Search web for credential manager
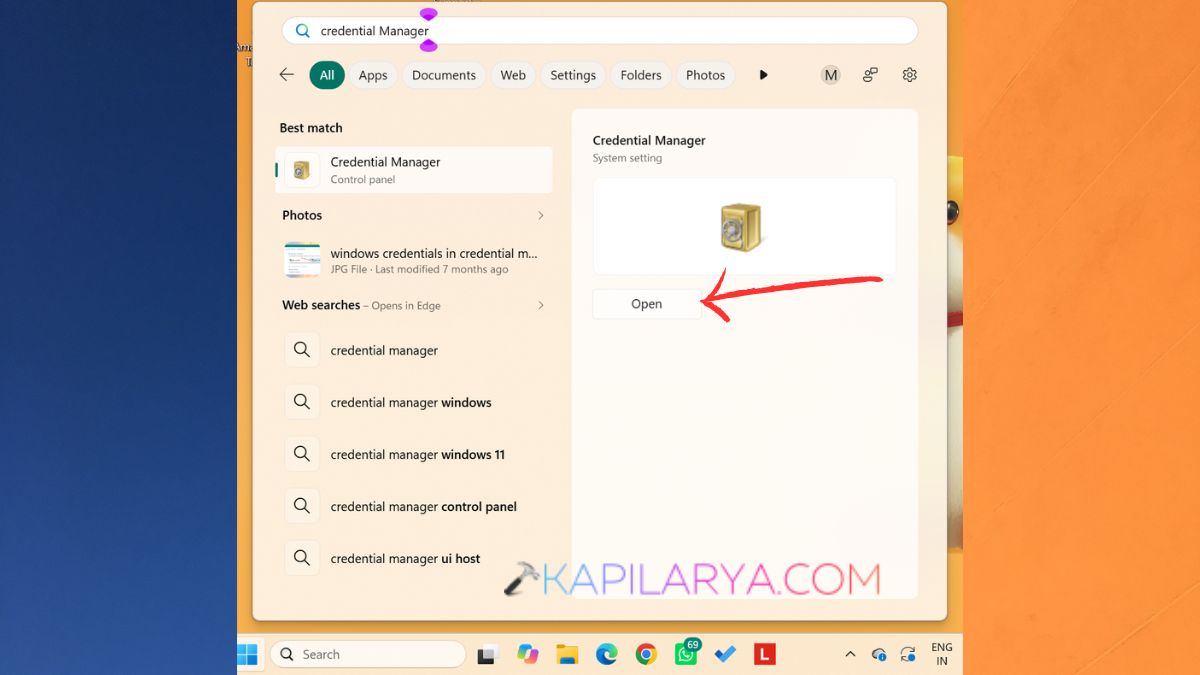Screen dimensions: 1200x675 tap(414, 351)
